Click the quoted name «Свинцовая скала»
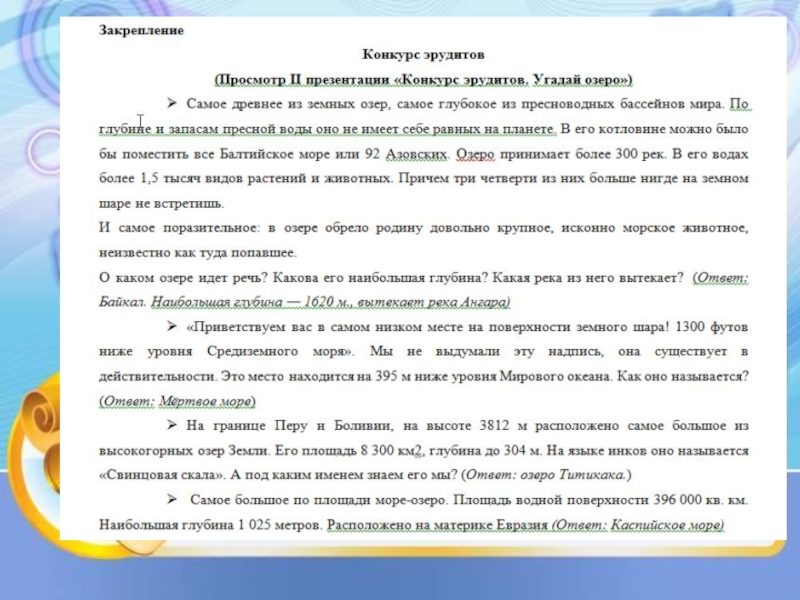The image size is (800, 600). pyautogui.click(x=162, y=475)
